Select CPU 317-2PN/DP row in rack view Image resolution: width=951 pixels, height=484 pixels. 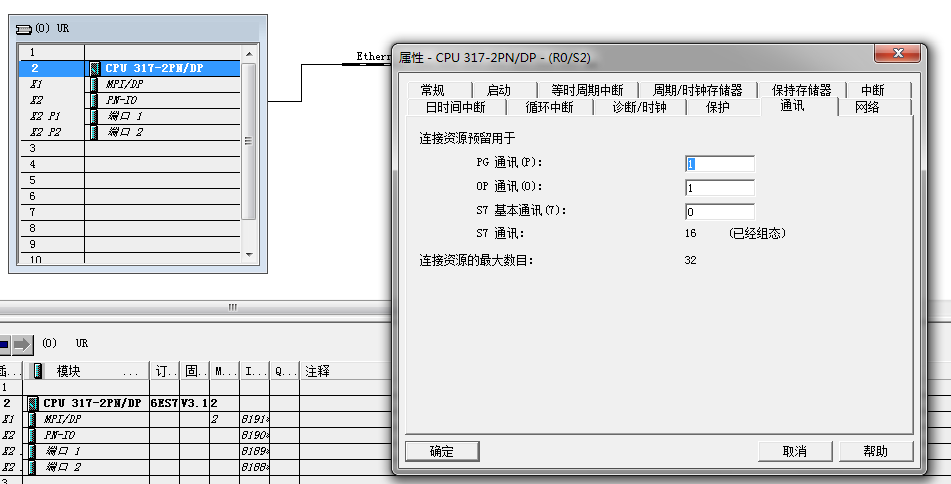(130, 68)
